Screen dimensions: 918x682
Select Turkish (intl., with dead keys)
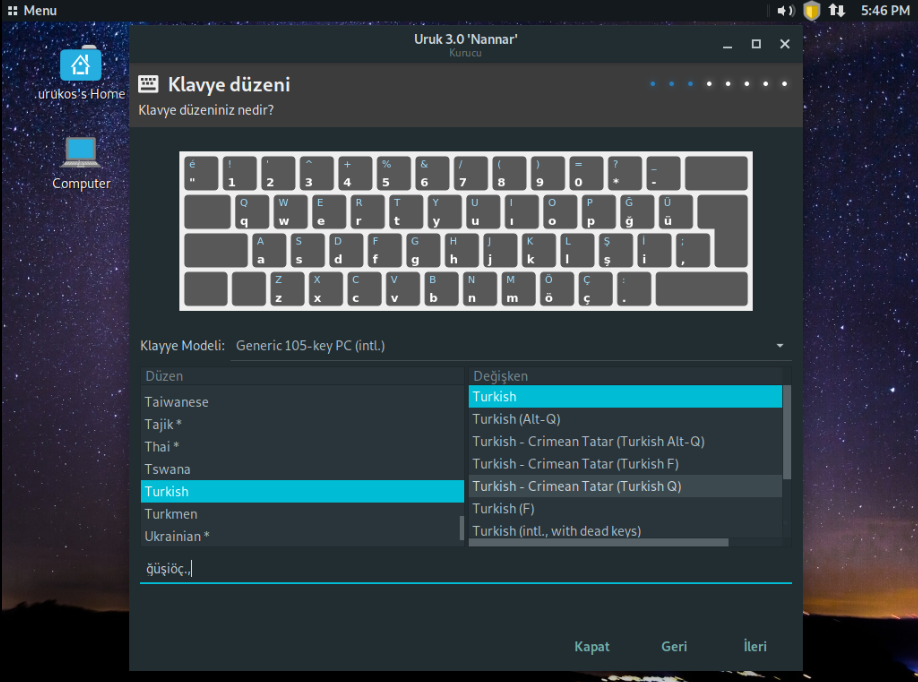[x=625, y=530]
